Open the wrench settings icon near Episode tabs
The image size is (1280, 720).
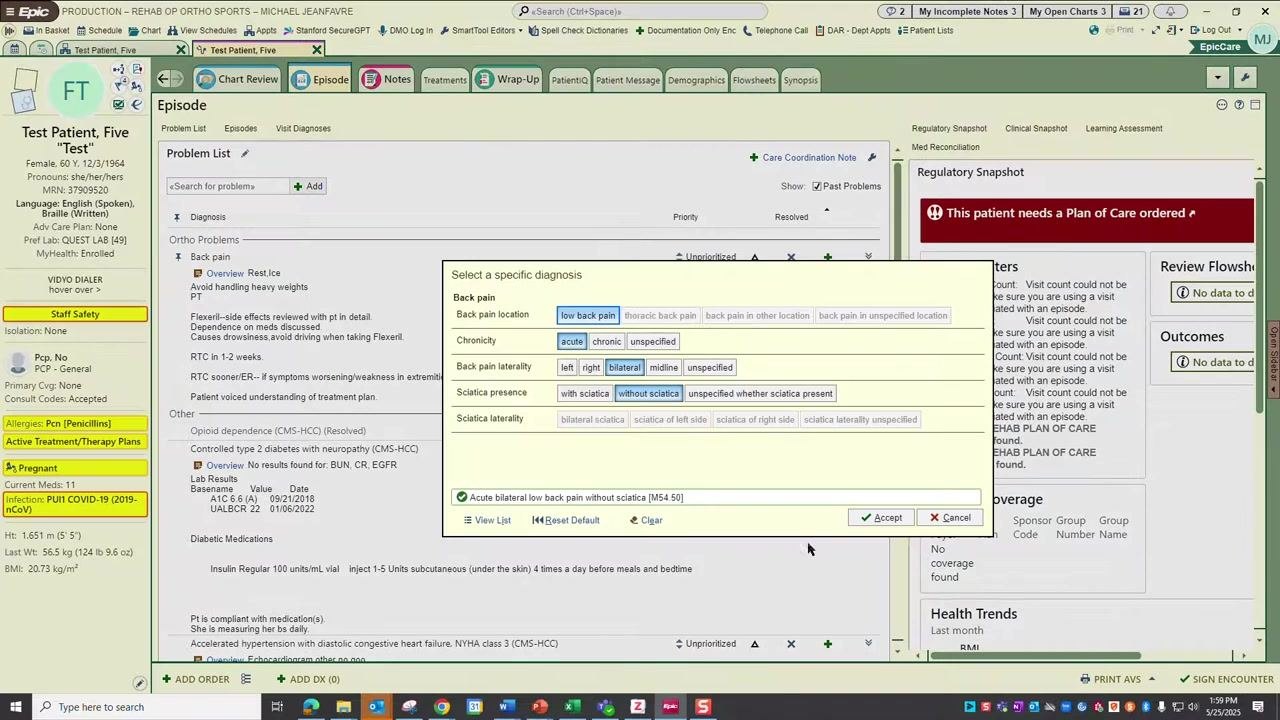coord(1245,78)
